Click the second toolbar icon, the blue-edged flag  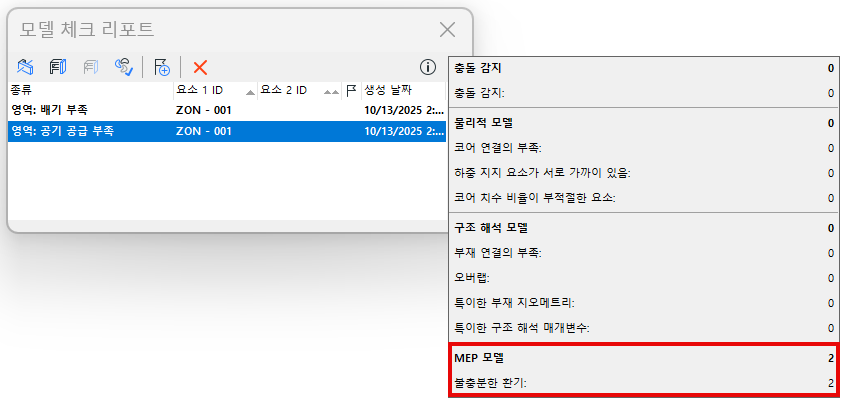(58, 67)
